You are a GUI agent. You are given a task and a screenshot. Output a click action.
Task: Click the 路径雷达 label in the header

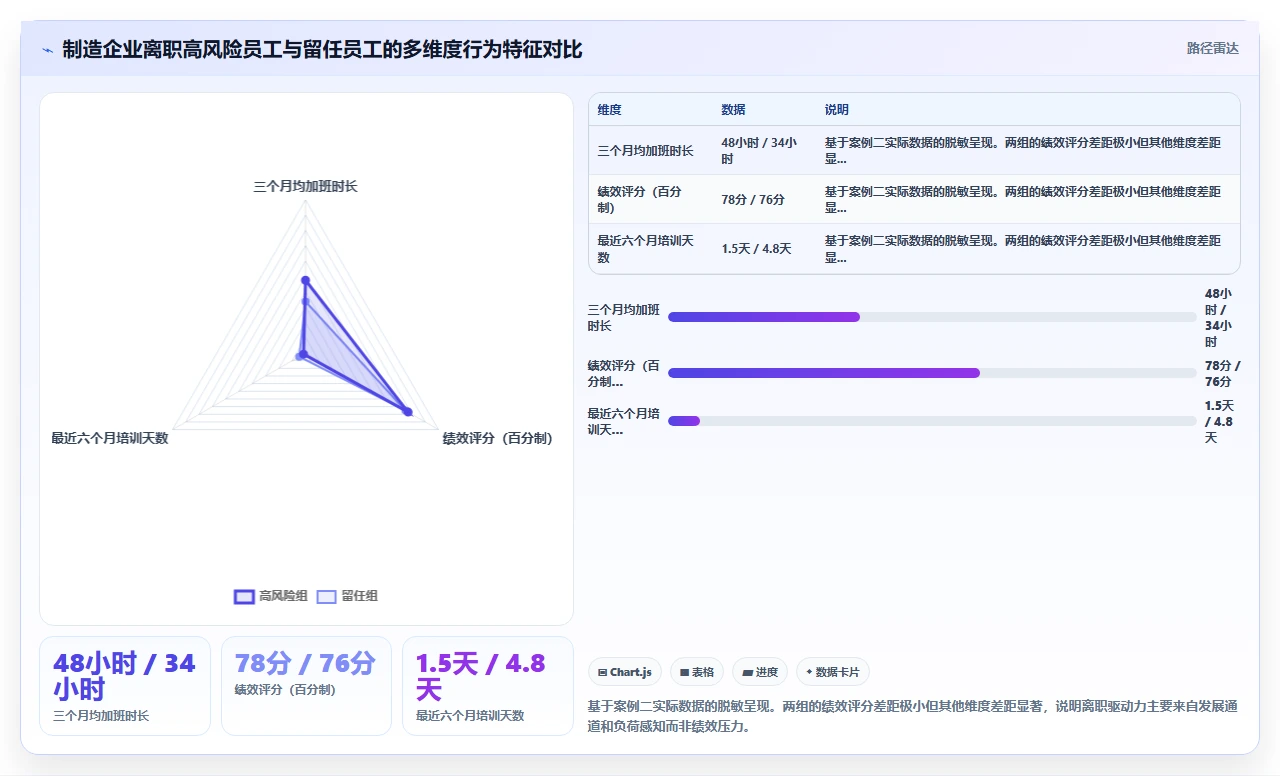point(1213,48)
